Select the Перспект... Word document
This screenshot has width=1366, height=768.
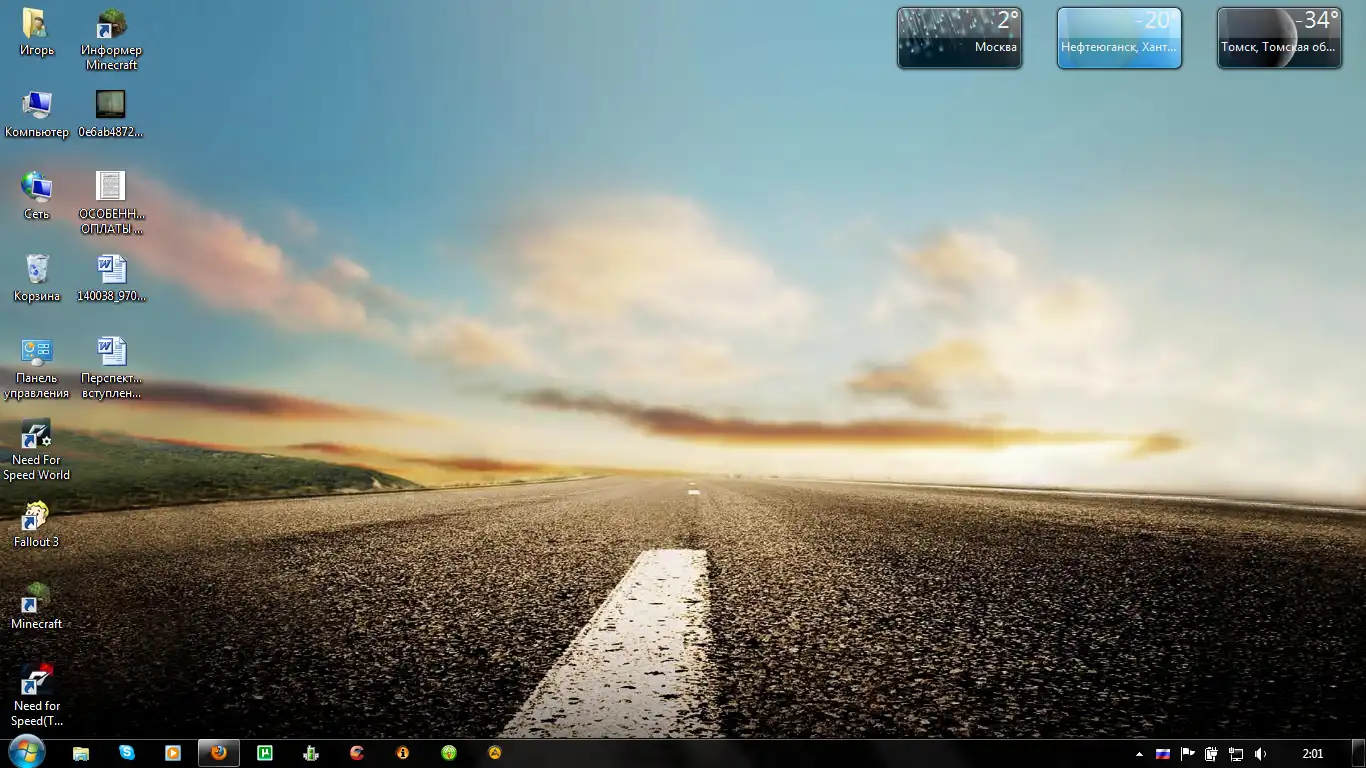tap(111, 355)
